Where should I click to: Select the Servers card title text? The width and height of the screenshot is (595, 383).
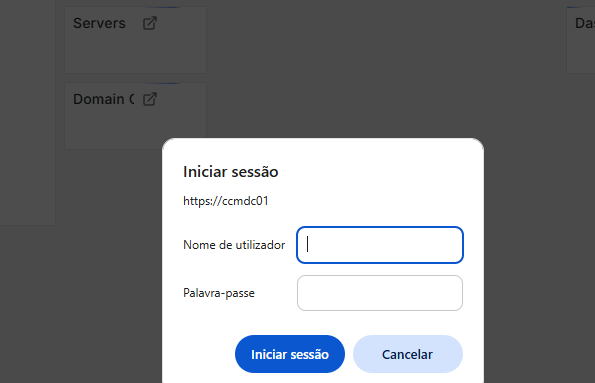[99, 23]
